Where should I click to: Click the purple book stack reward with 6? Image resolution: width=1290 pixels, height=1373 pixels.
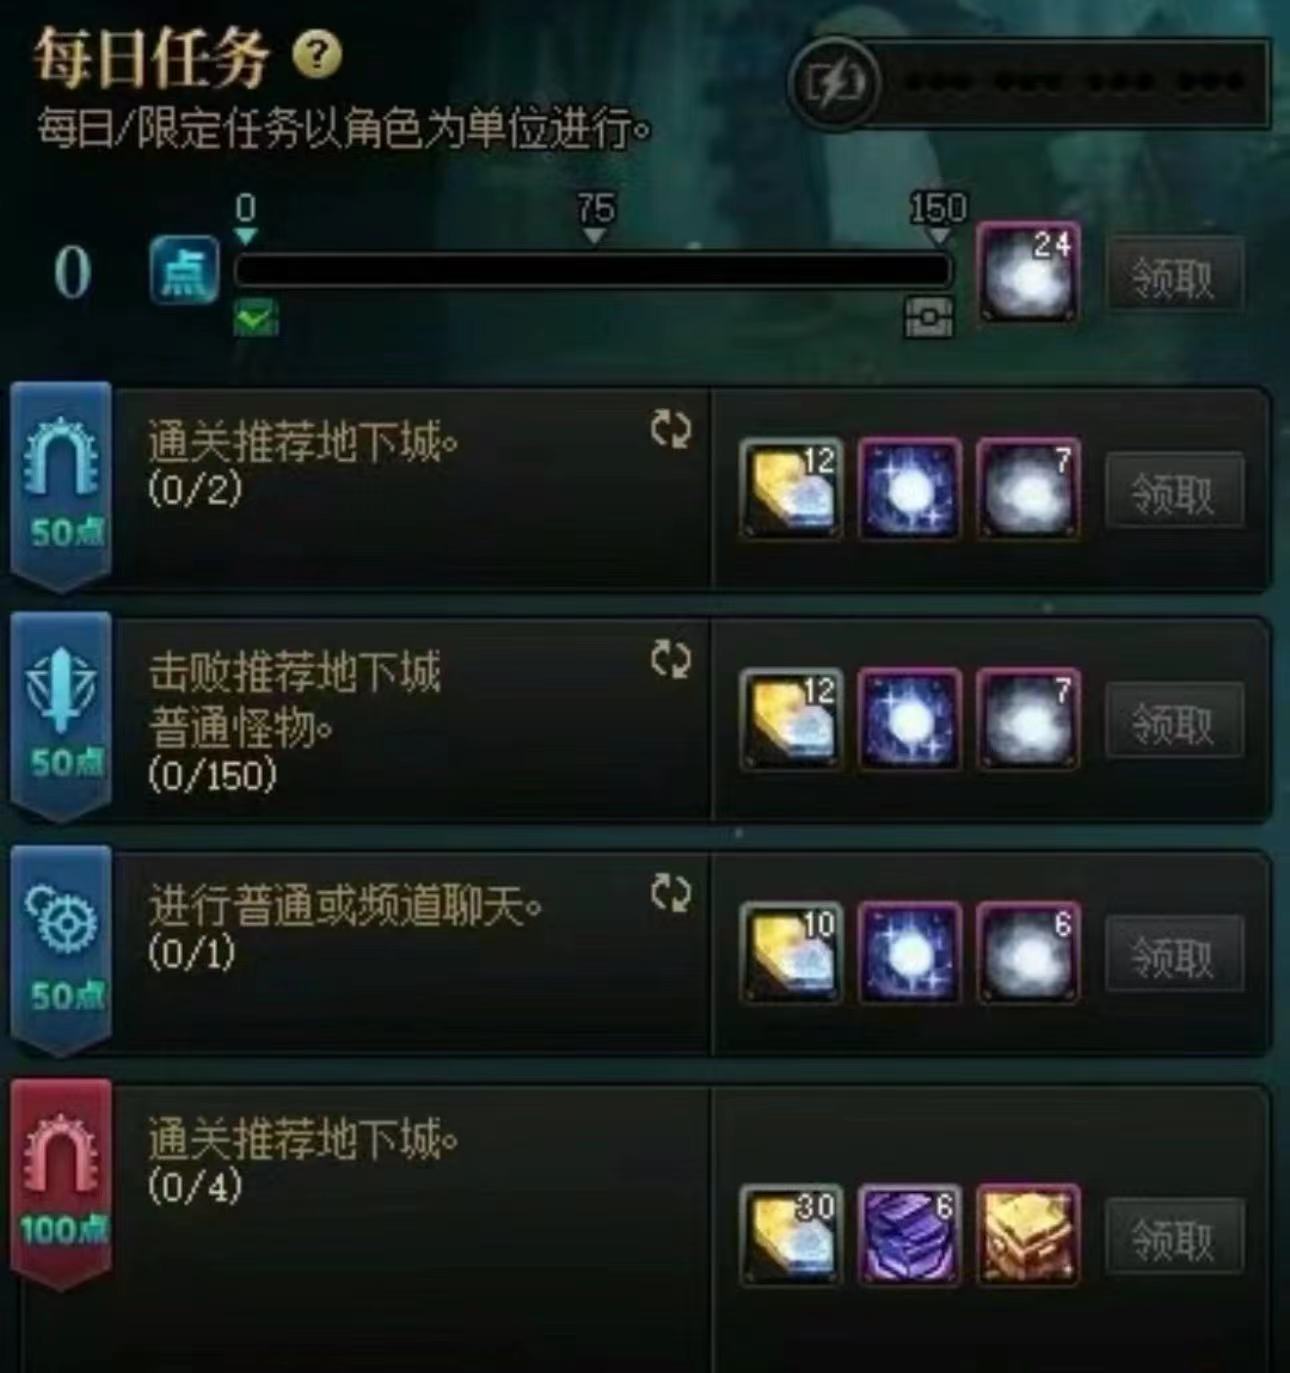pos(909,1235)
